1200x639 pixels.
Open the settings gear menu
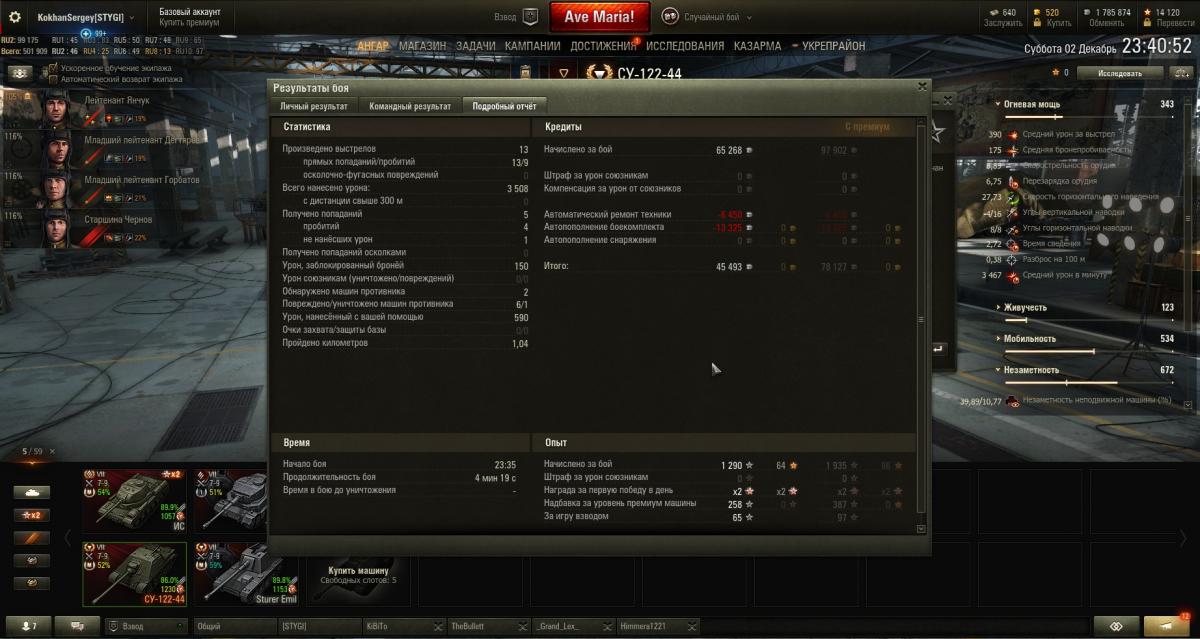pos(15,18)
